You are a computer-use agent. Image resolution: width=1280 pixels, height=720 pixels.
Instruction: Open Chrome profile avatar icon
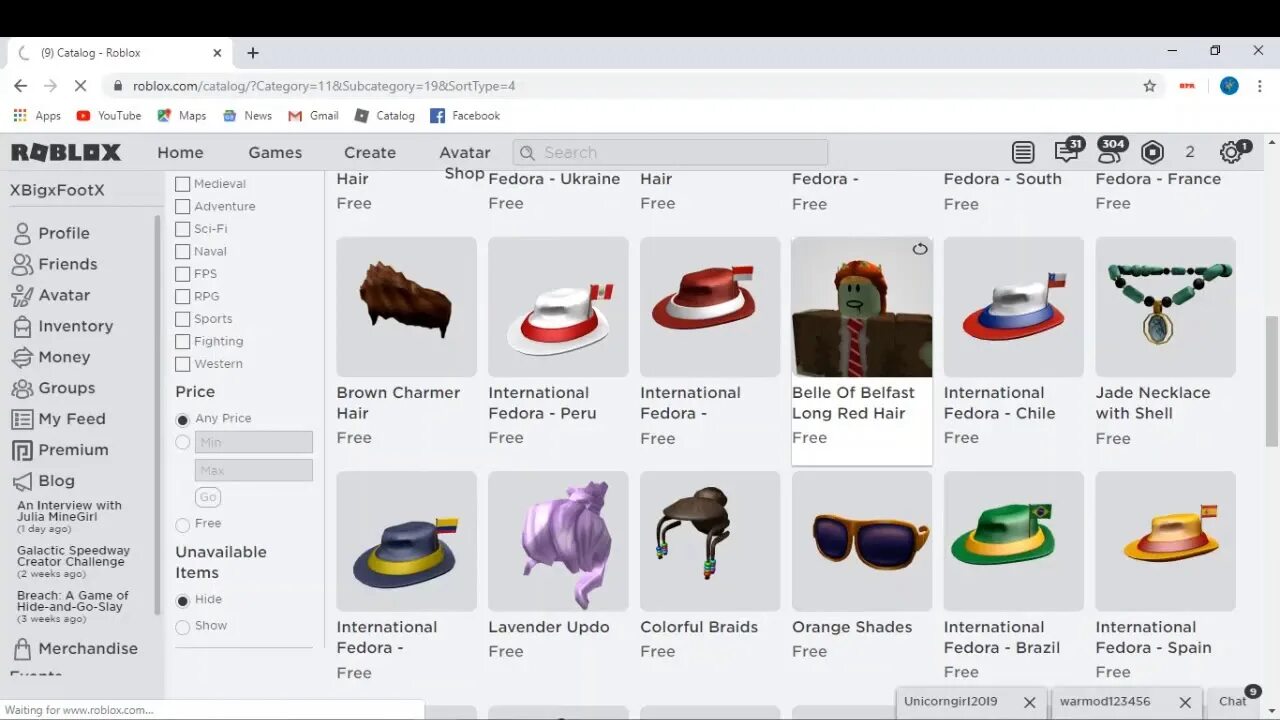coord(1229,86)
